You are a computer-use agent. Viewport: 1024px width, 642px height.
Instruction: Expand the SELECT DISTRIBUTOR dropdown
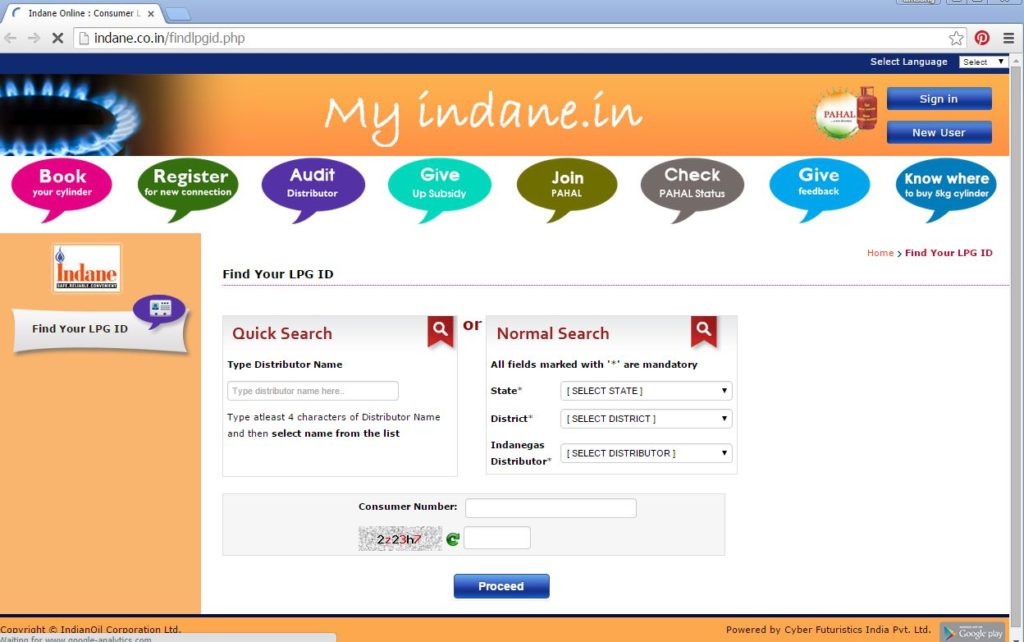point(646,453)
